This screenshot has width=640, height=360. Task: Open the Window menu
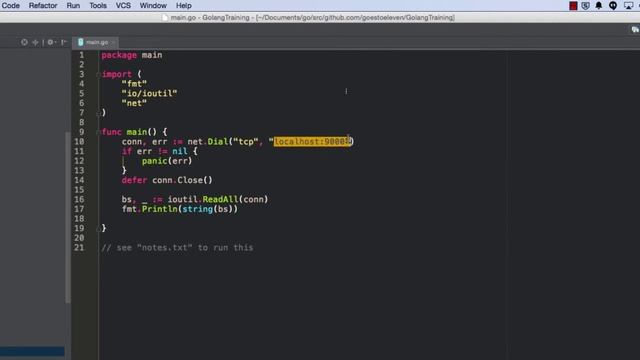[x=153, y=6]
